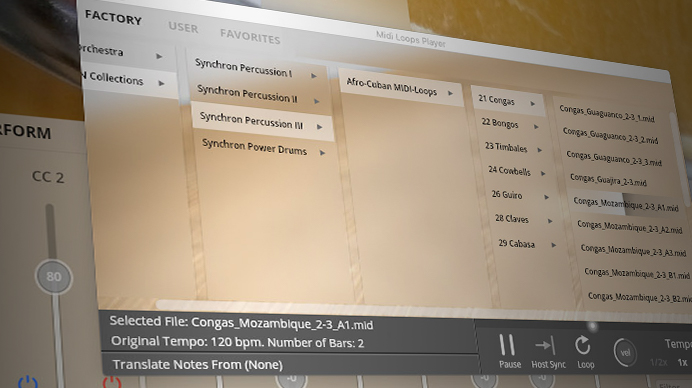
Task: Select the 1/2x tempo multiplier
Action: click(x=658, y=362)
